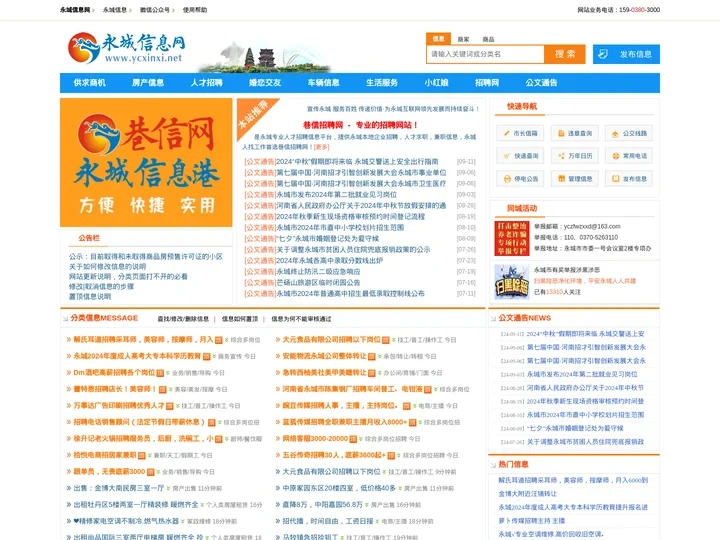Open bulletin 置顶信息说明
This screenshot has height=540, width=720.
[90, 297]
